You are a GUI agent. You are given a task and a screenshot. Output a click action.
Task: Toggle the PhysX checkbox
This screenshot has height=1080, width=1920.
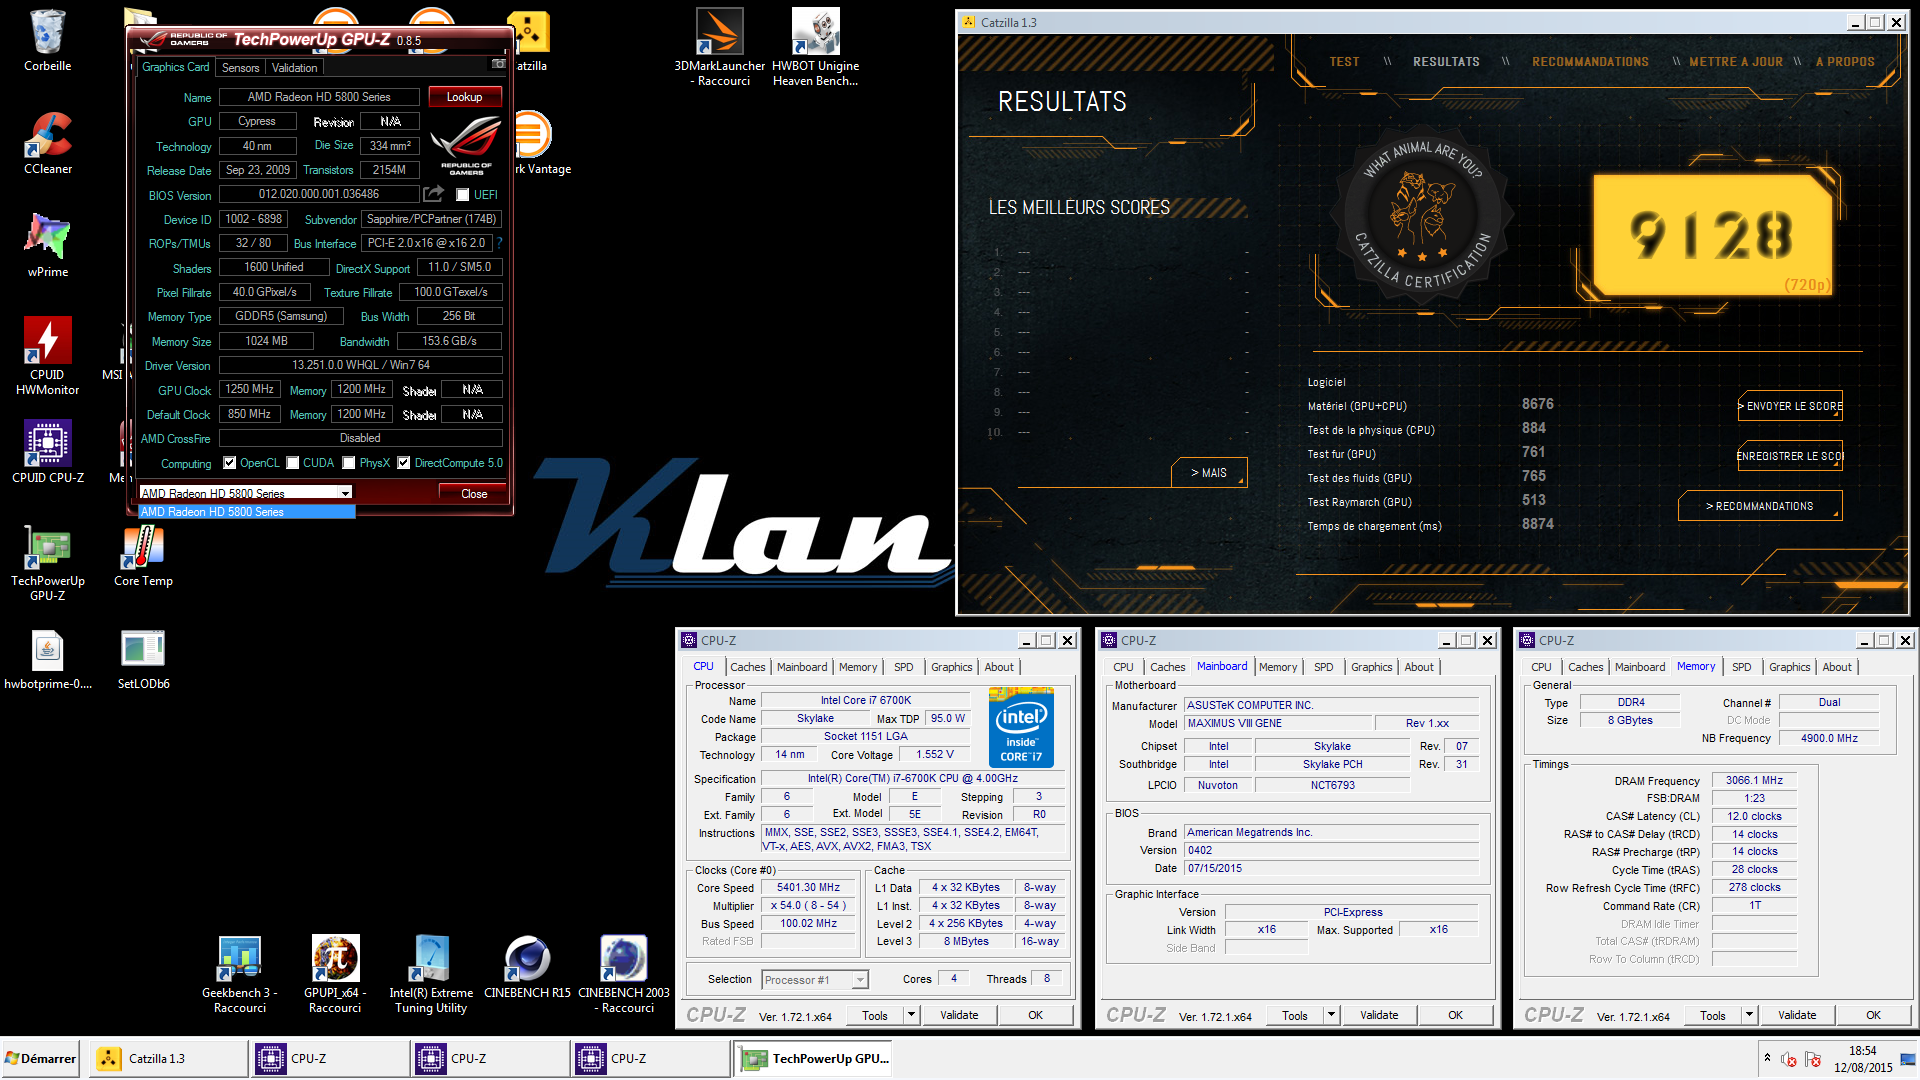349,463
